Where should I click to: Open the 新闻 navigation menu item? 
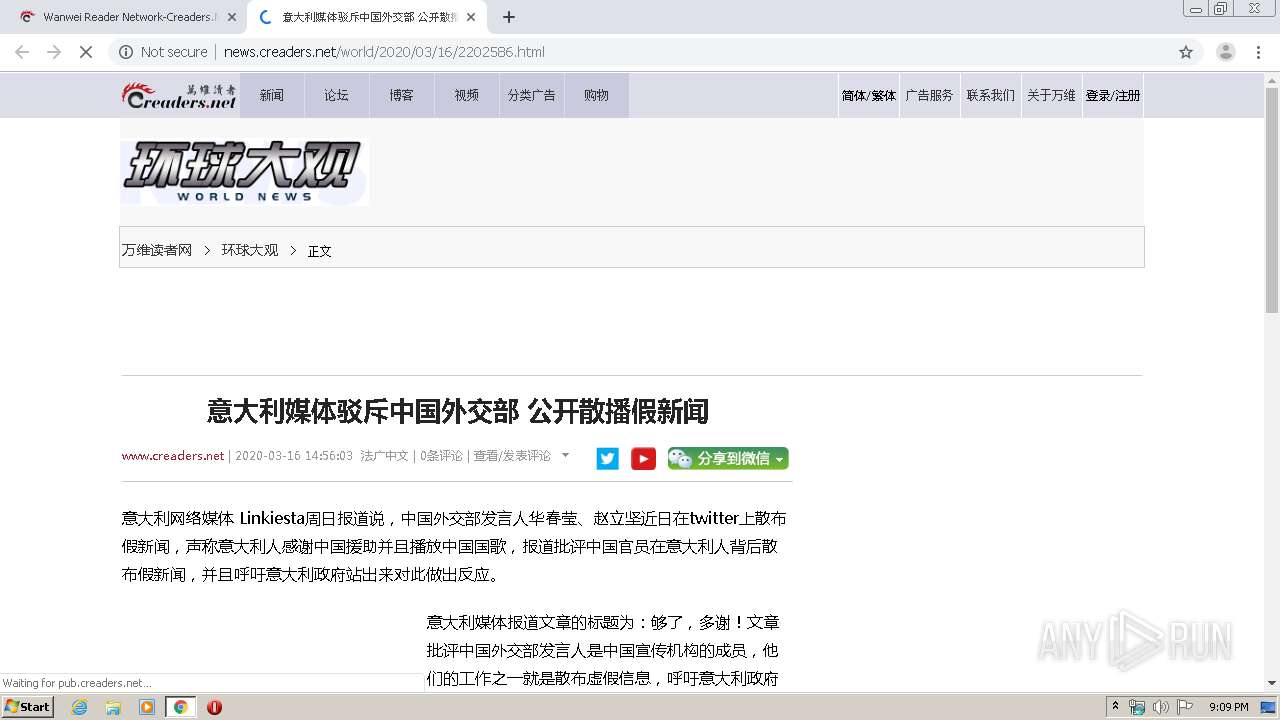(x=272, y=96)
